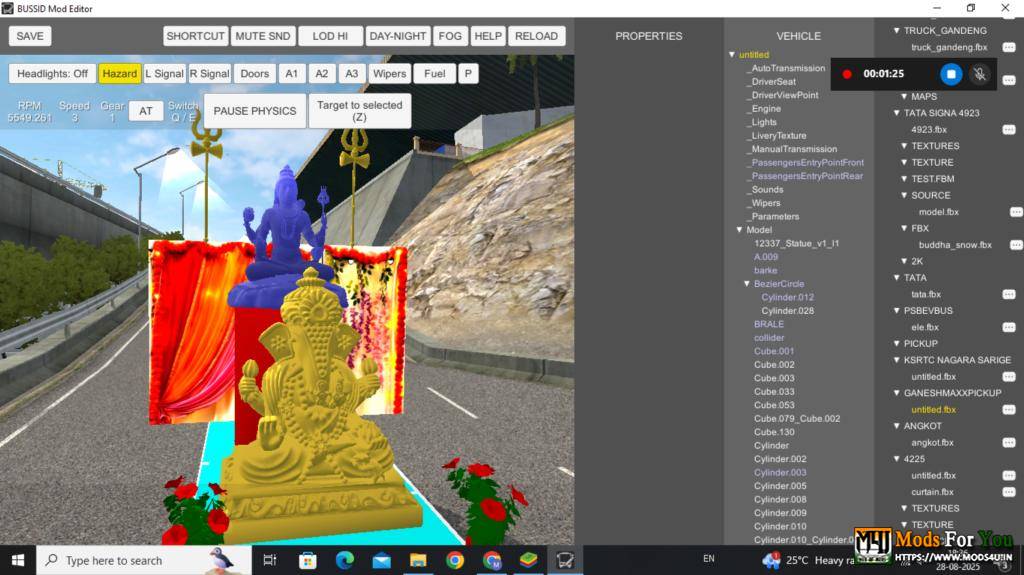
Task: Turn off the Hazard lights toggle
Action: click(x=119, y=74)
